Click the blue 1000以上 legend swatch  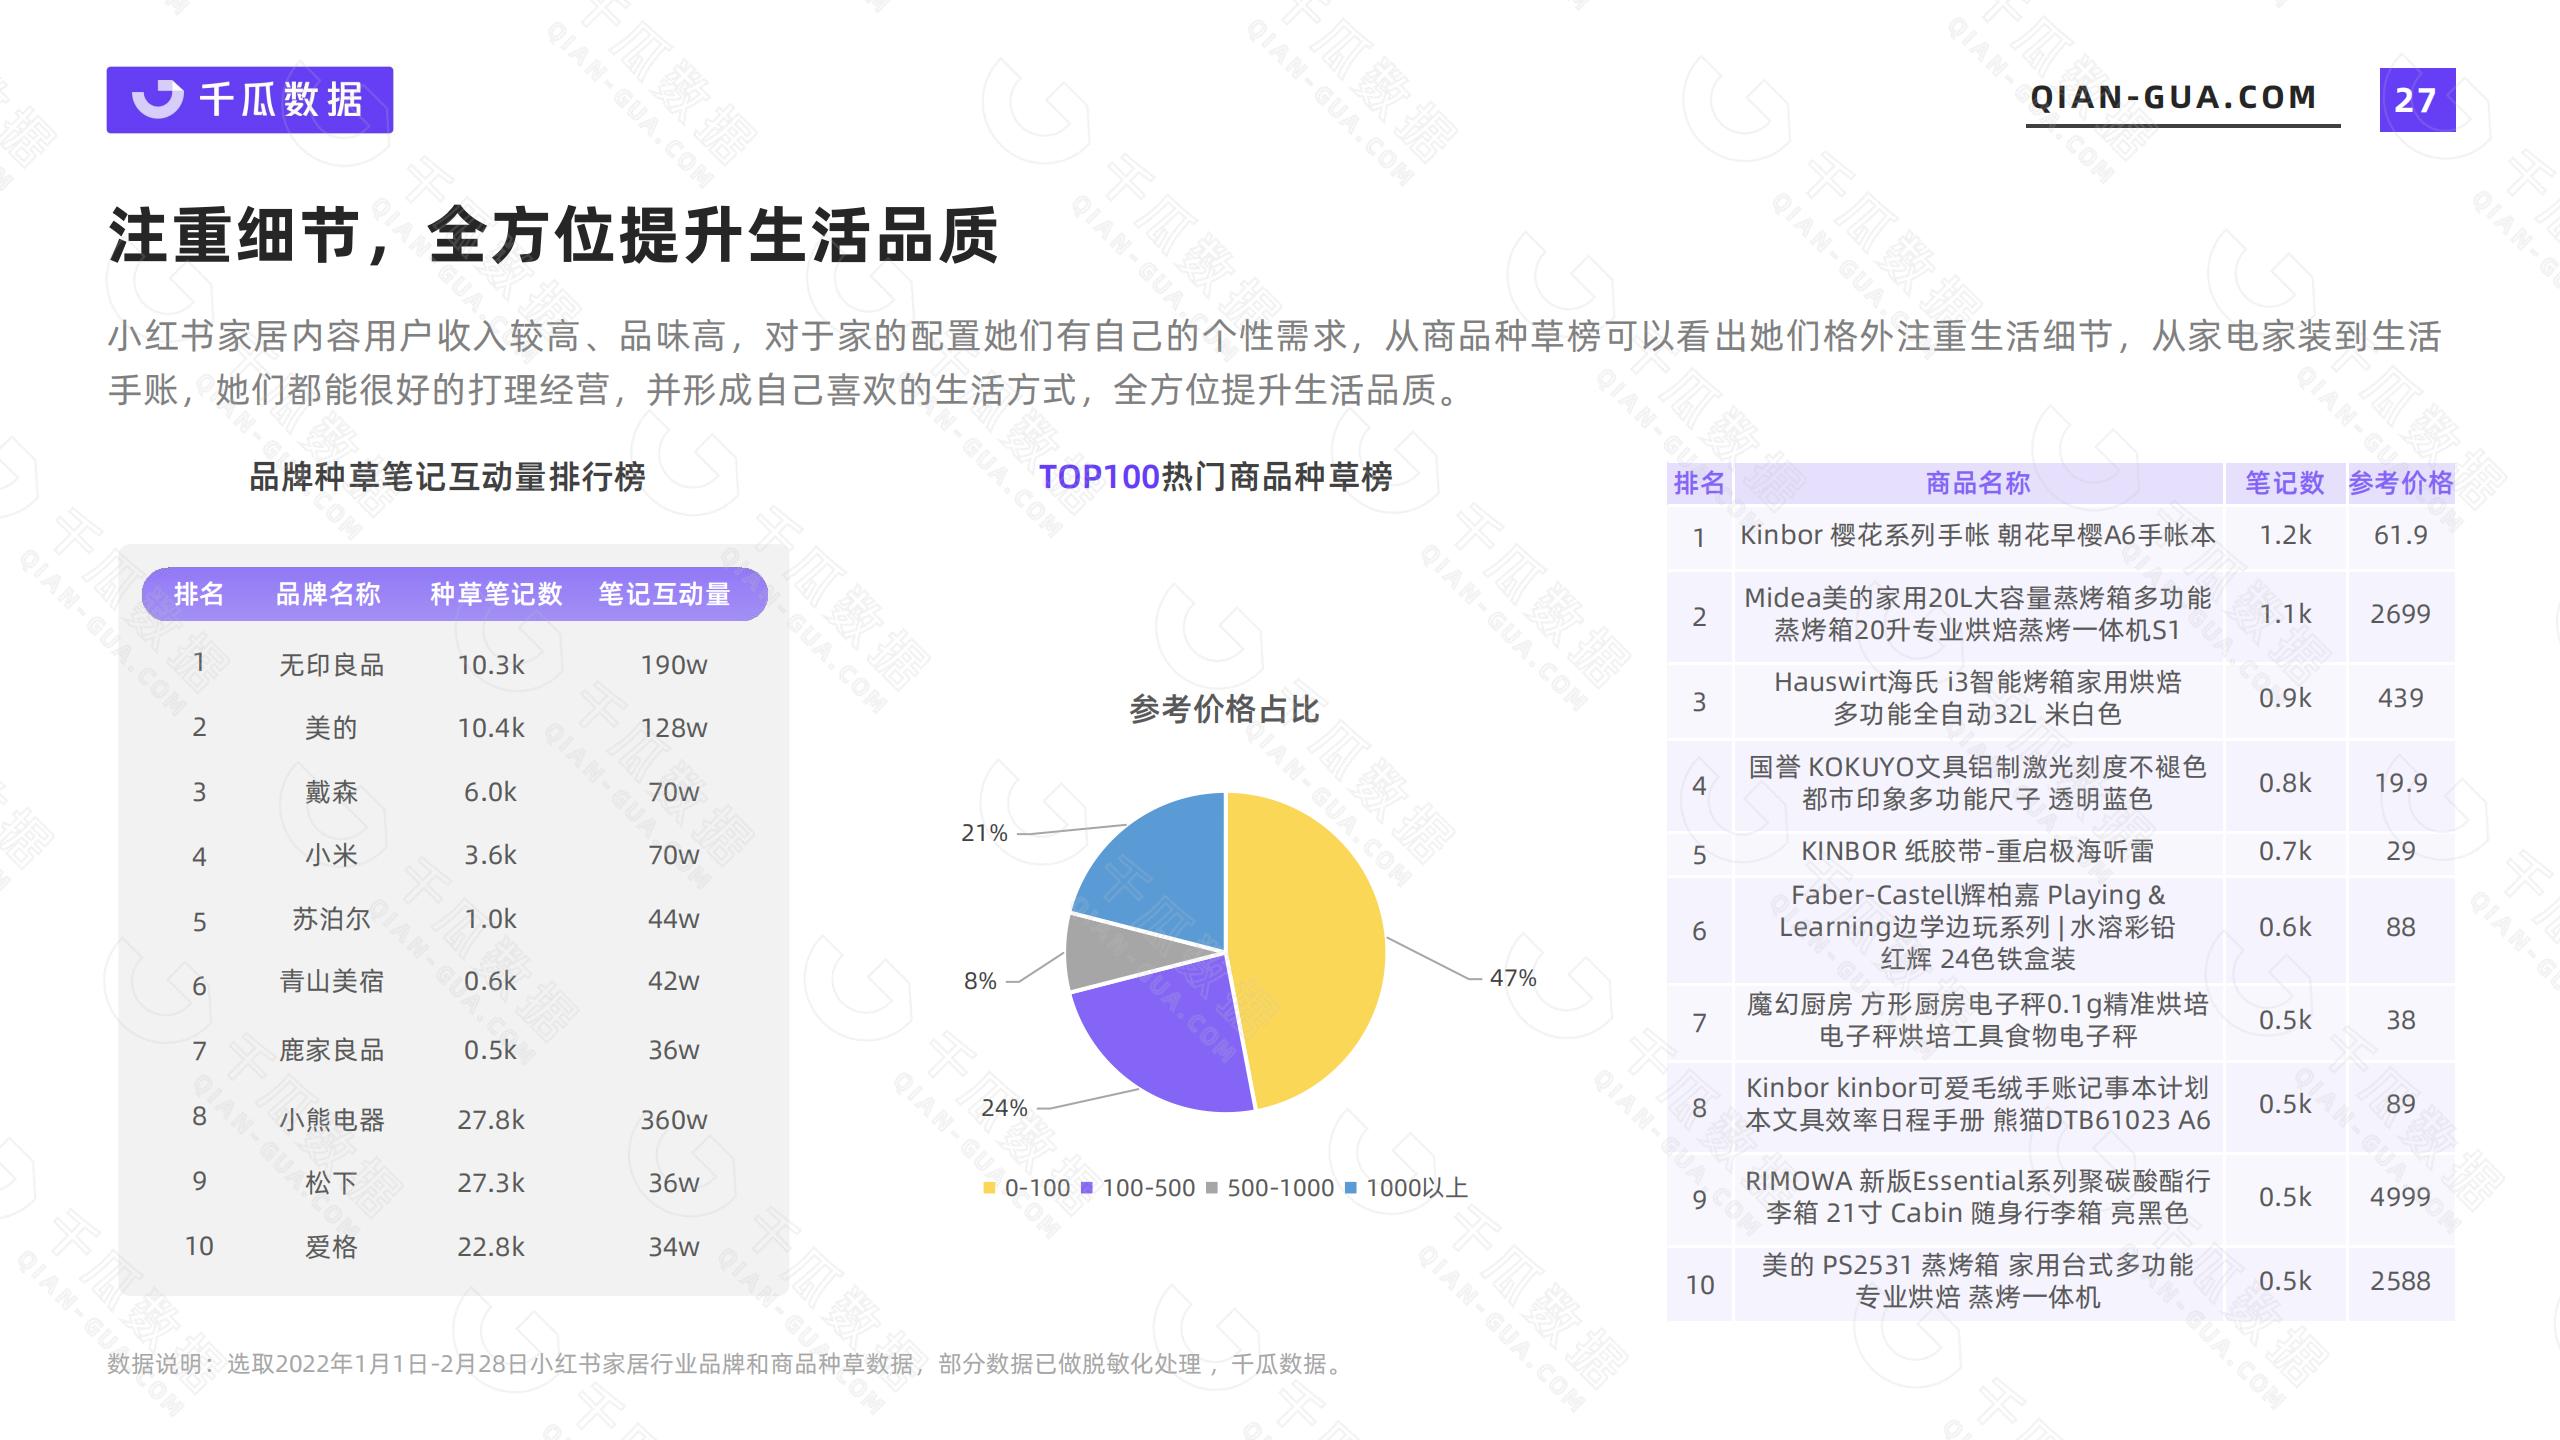point(1351,1188)
